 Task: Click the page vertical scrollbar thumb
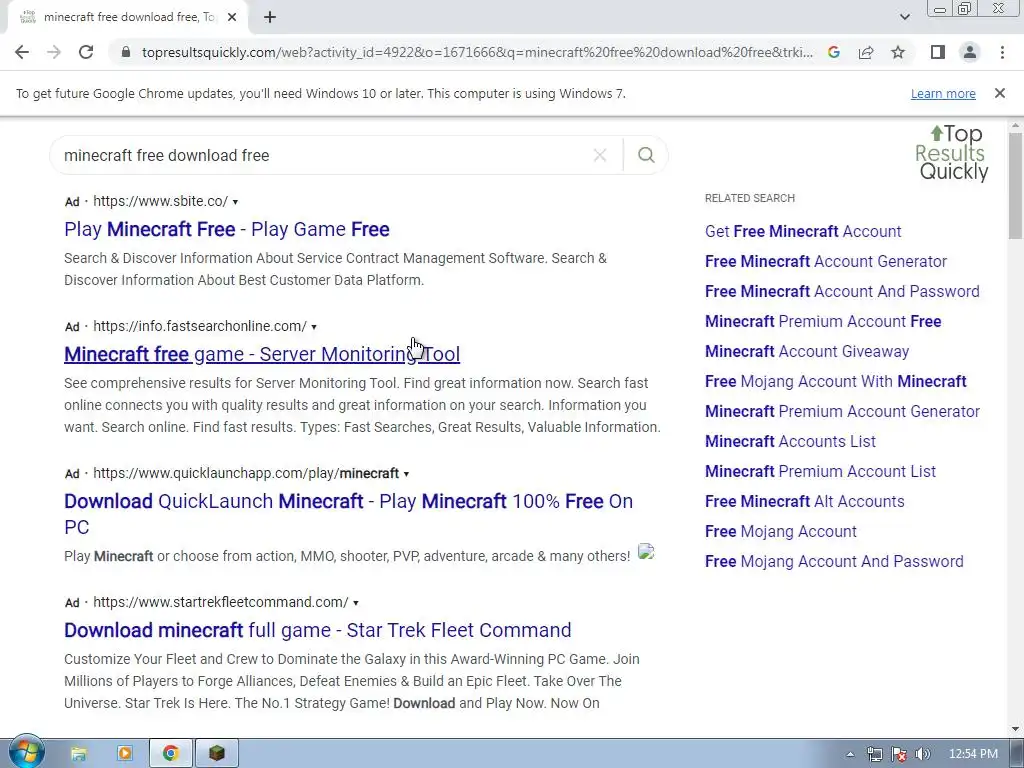[1016, 186]
